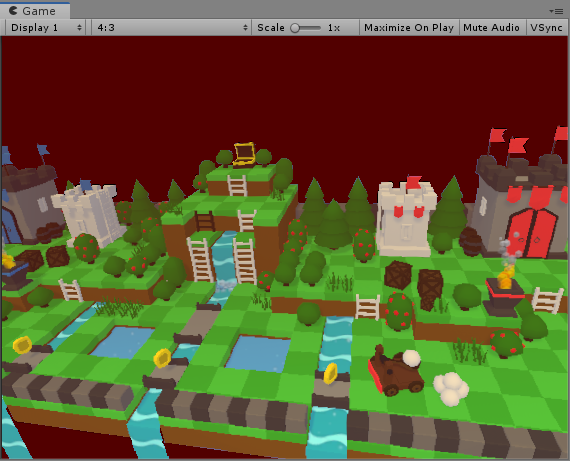This screenshot has height=461, width=570.
Task: Click the Scale slider handle
Action: pyautogui.click(x=295, y=28)
